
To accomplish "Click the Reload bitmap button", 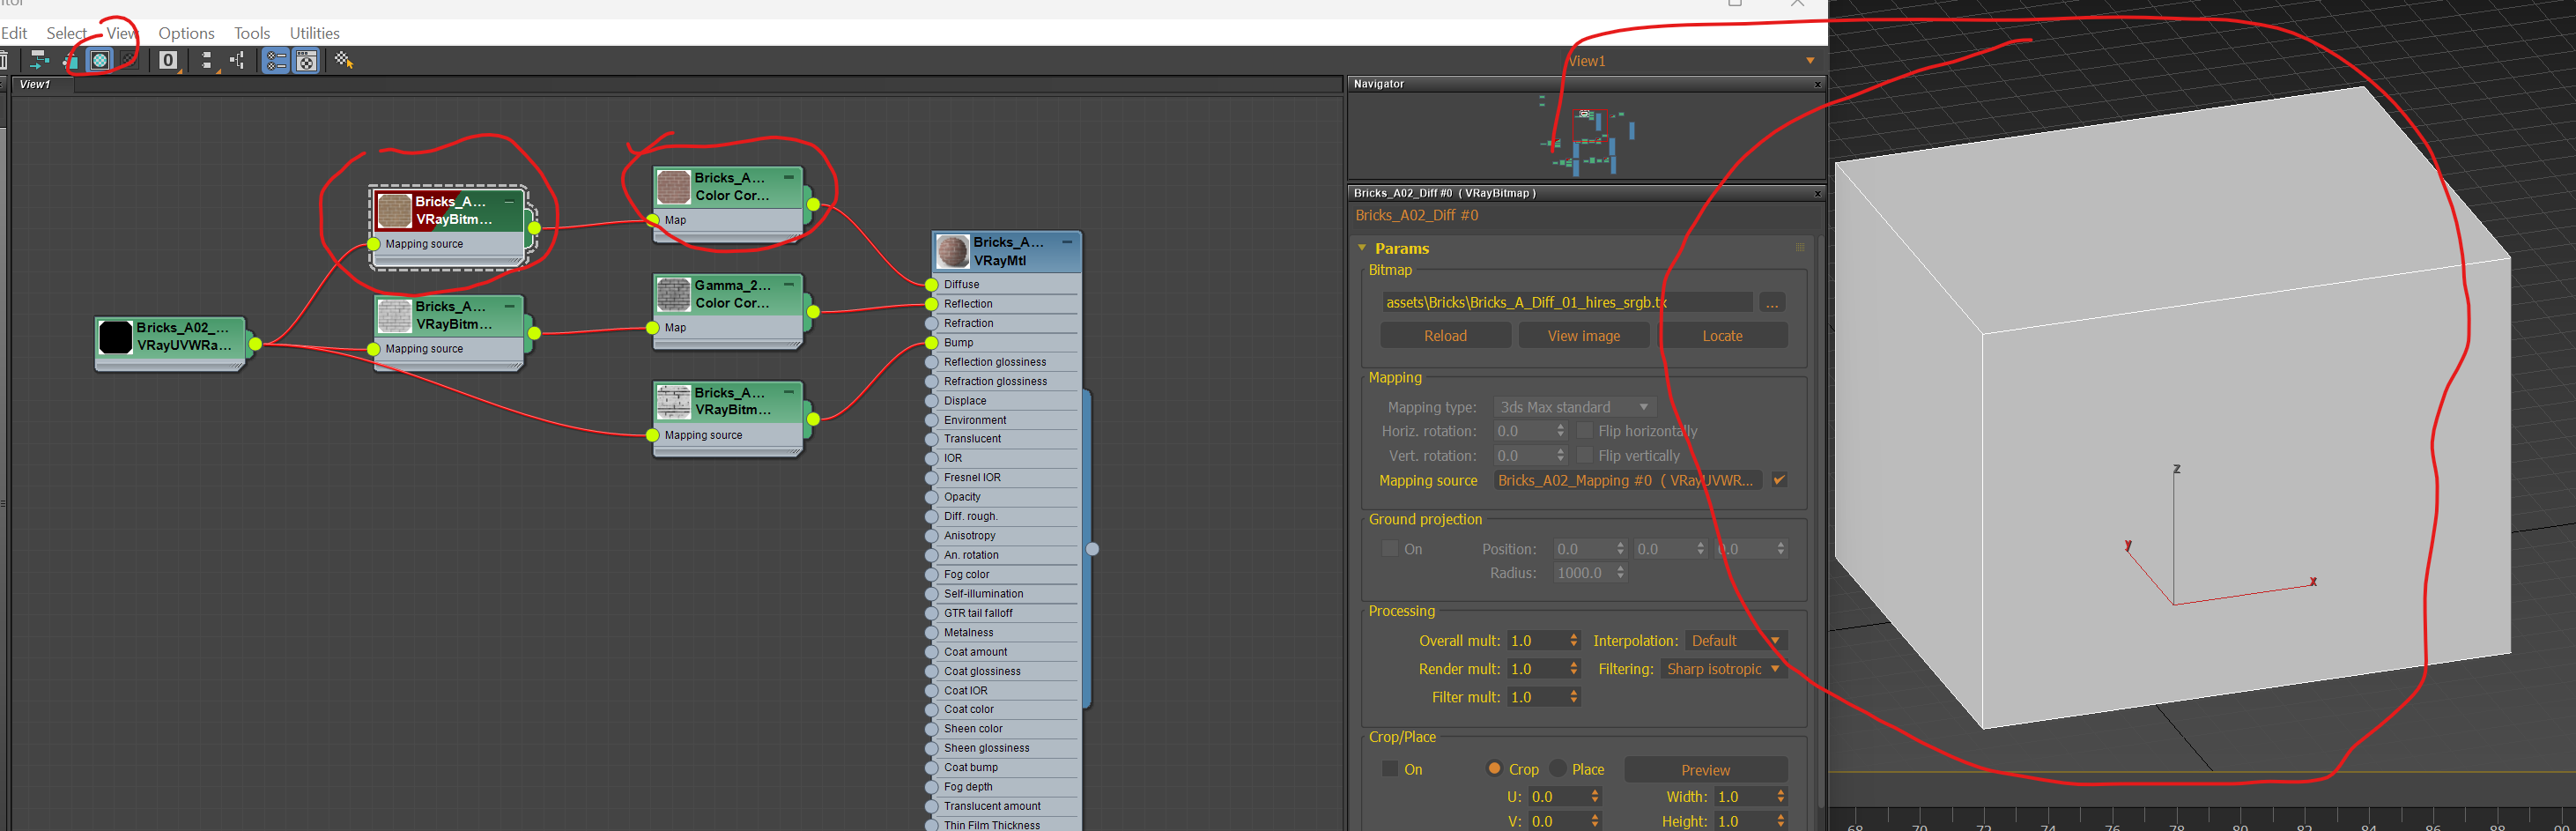I will pos(1445,336).
